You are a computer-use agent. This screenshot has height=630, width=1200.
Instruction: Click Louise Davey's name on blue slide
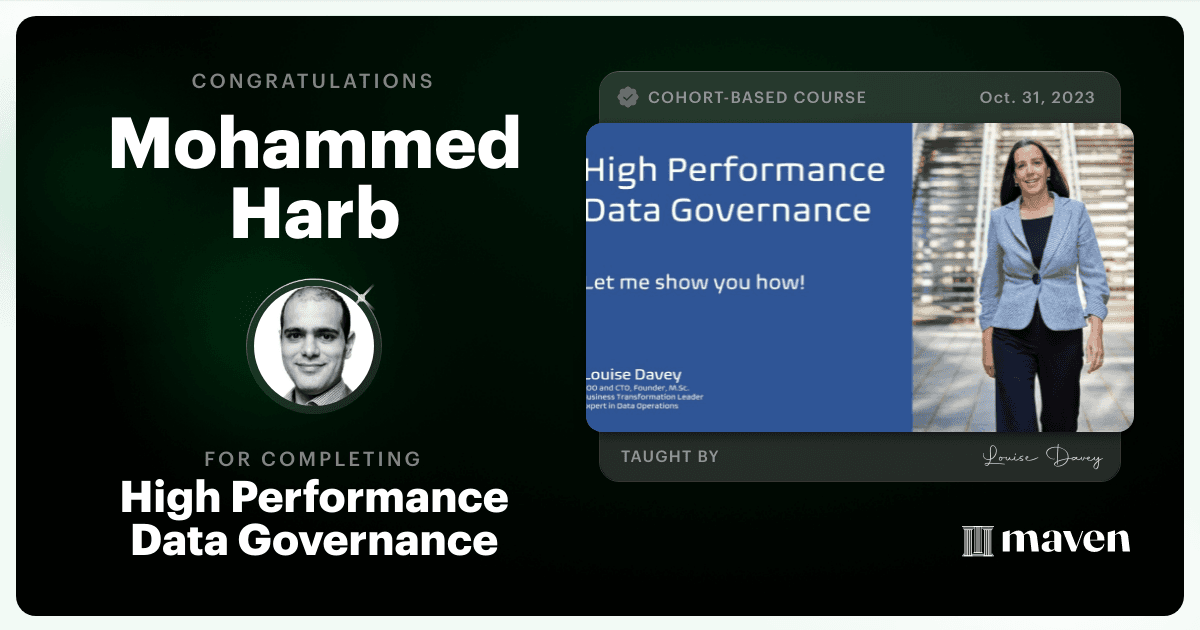tap(634, 375)
